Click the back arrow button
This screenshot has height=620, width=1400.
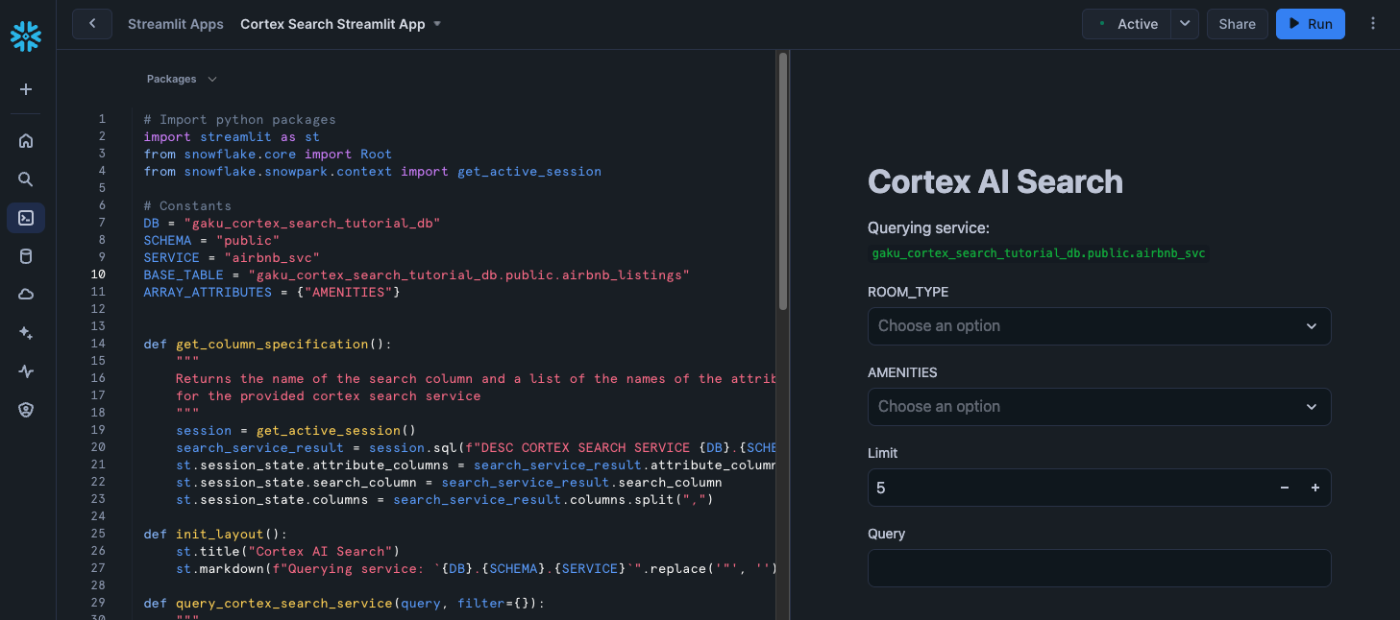92,24
